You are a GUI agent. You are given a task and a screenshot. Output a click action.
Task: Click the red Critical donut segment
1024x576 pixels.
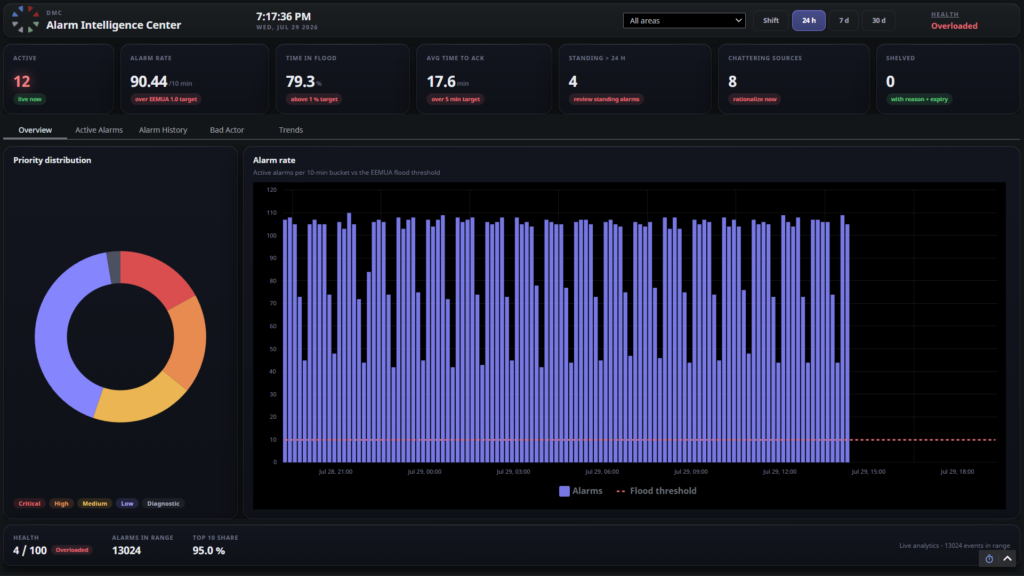157,276
